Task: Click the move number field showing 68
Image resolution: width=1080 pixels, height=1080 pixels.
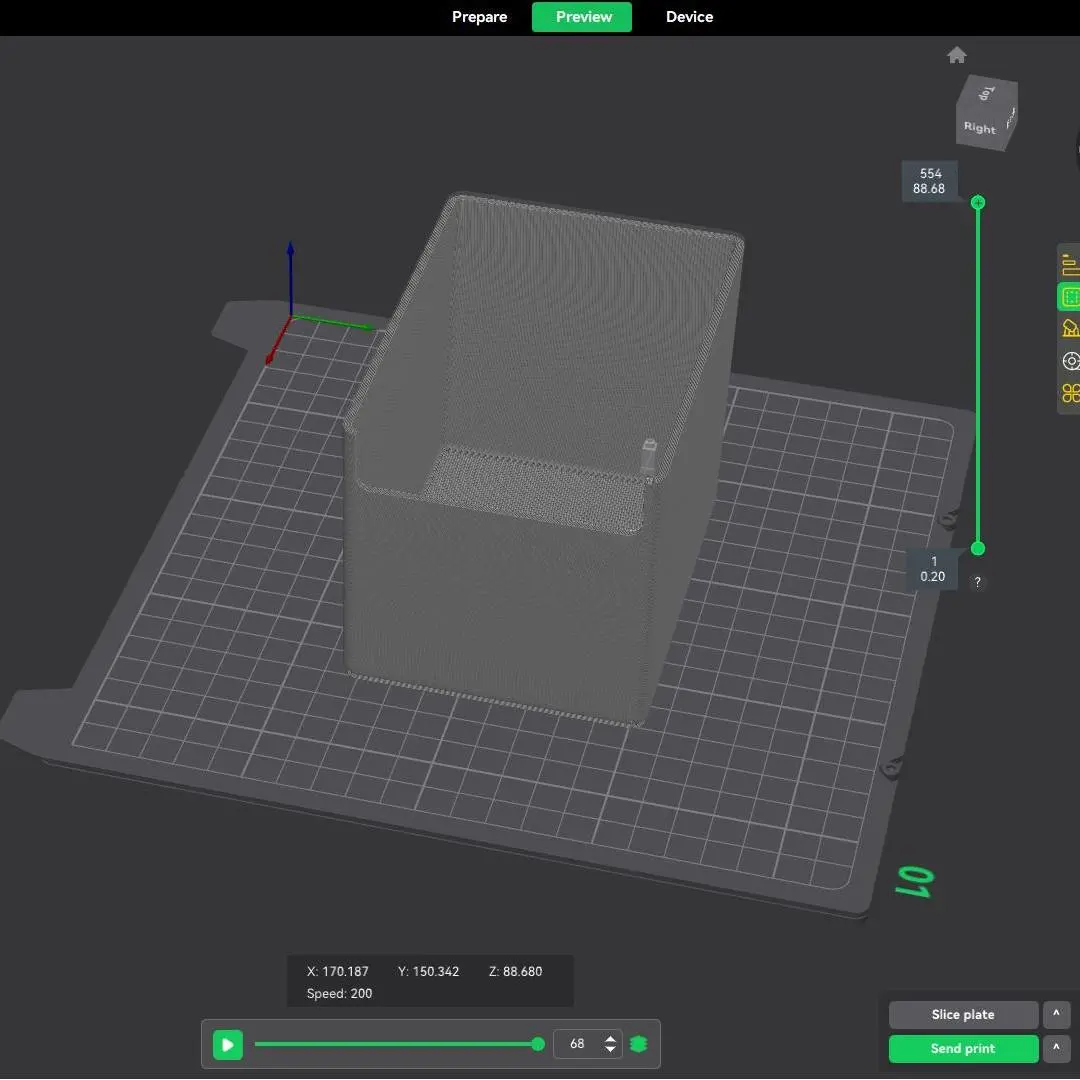Action: [x=579, y=1044]
